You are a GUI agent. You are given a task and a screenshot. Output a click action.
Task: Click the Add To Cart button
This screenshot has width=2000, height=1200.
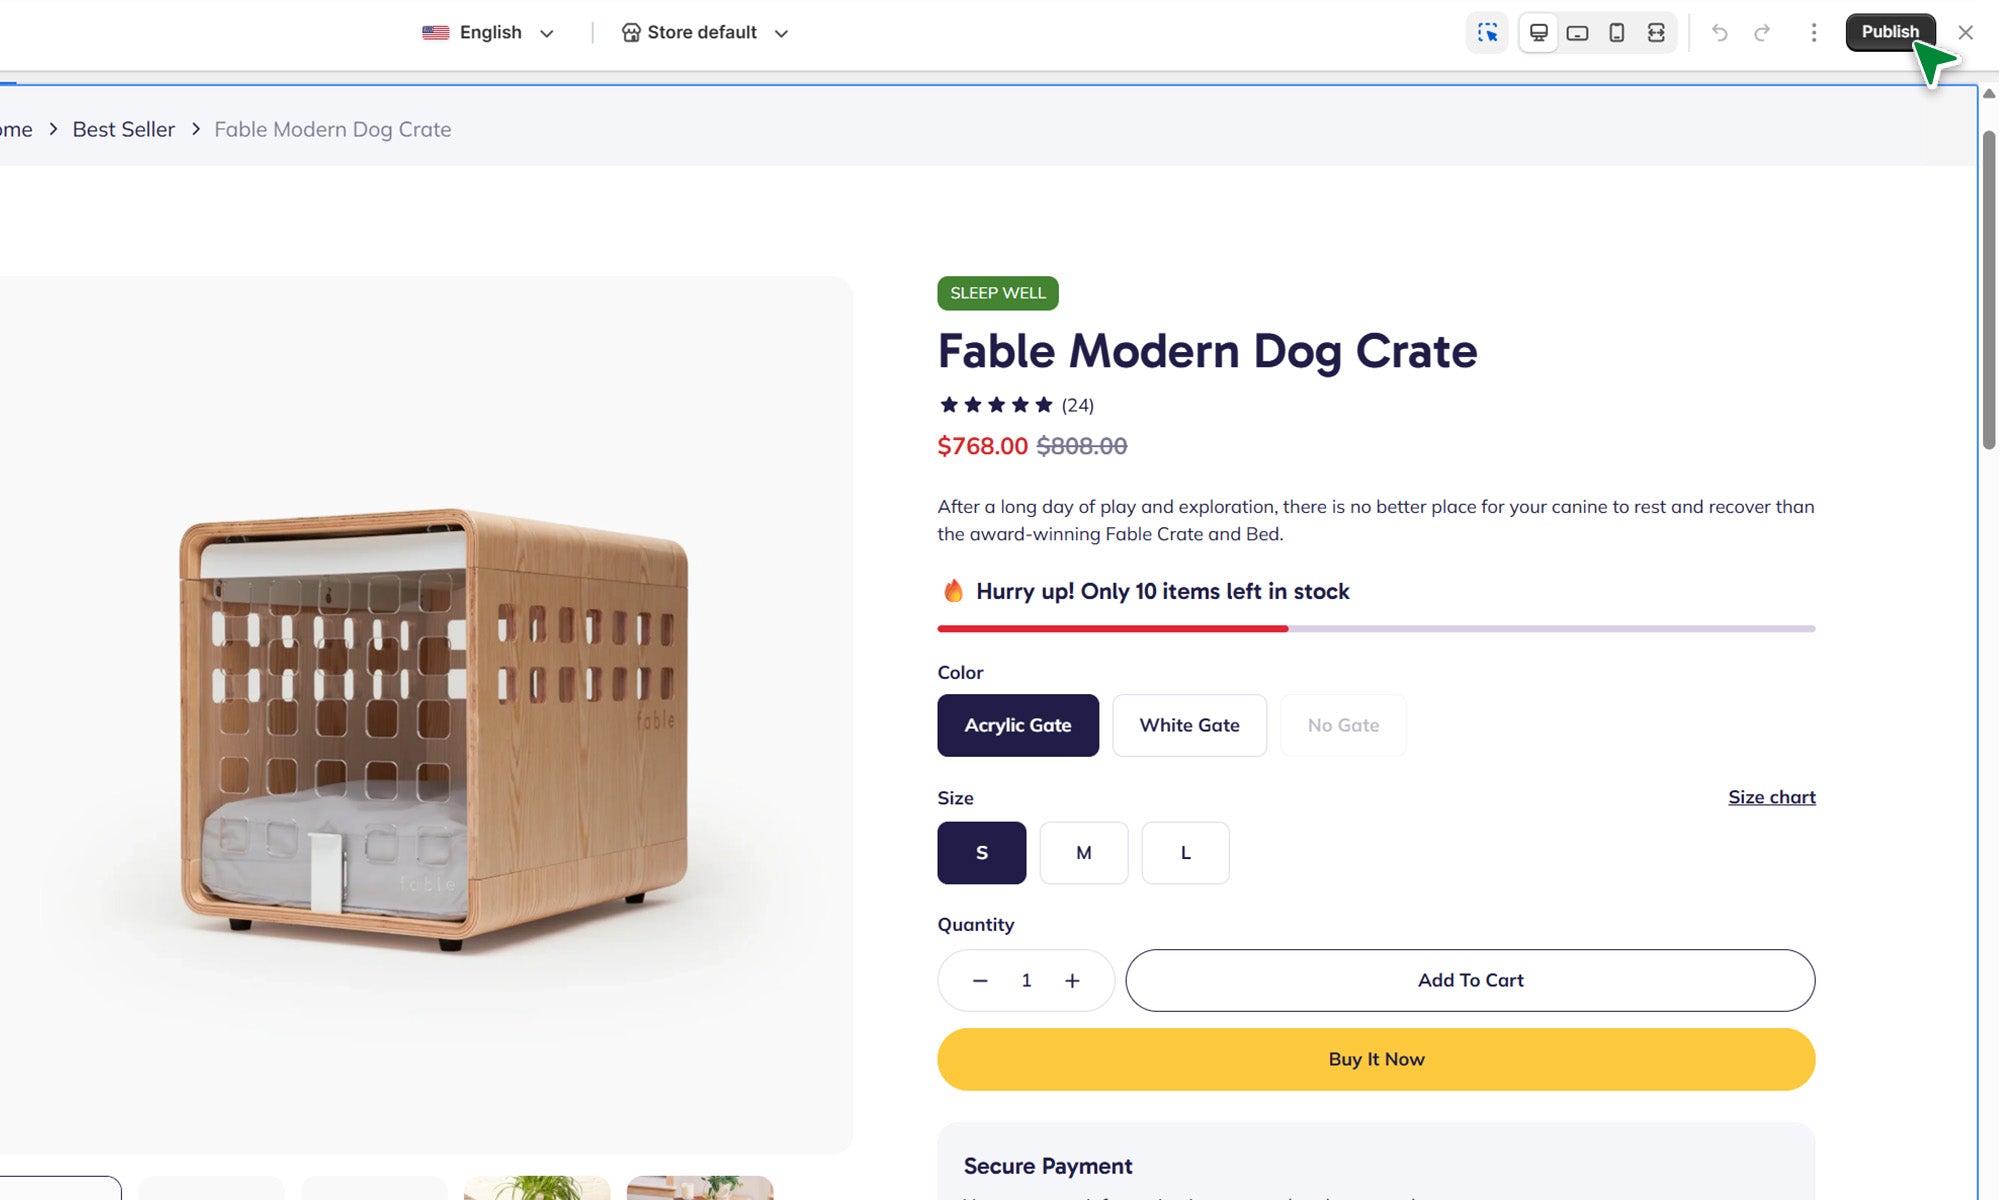(x=1470, y=981)
